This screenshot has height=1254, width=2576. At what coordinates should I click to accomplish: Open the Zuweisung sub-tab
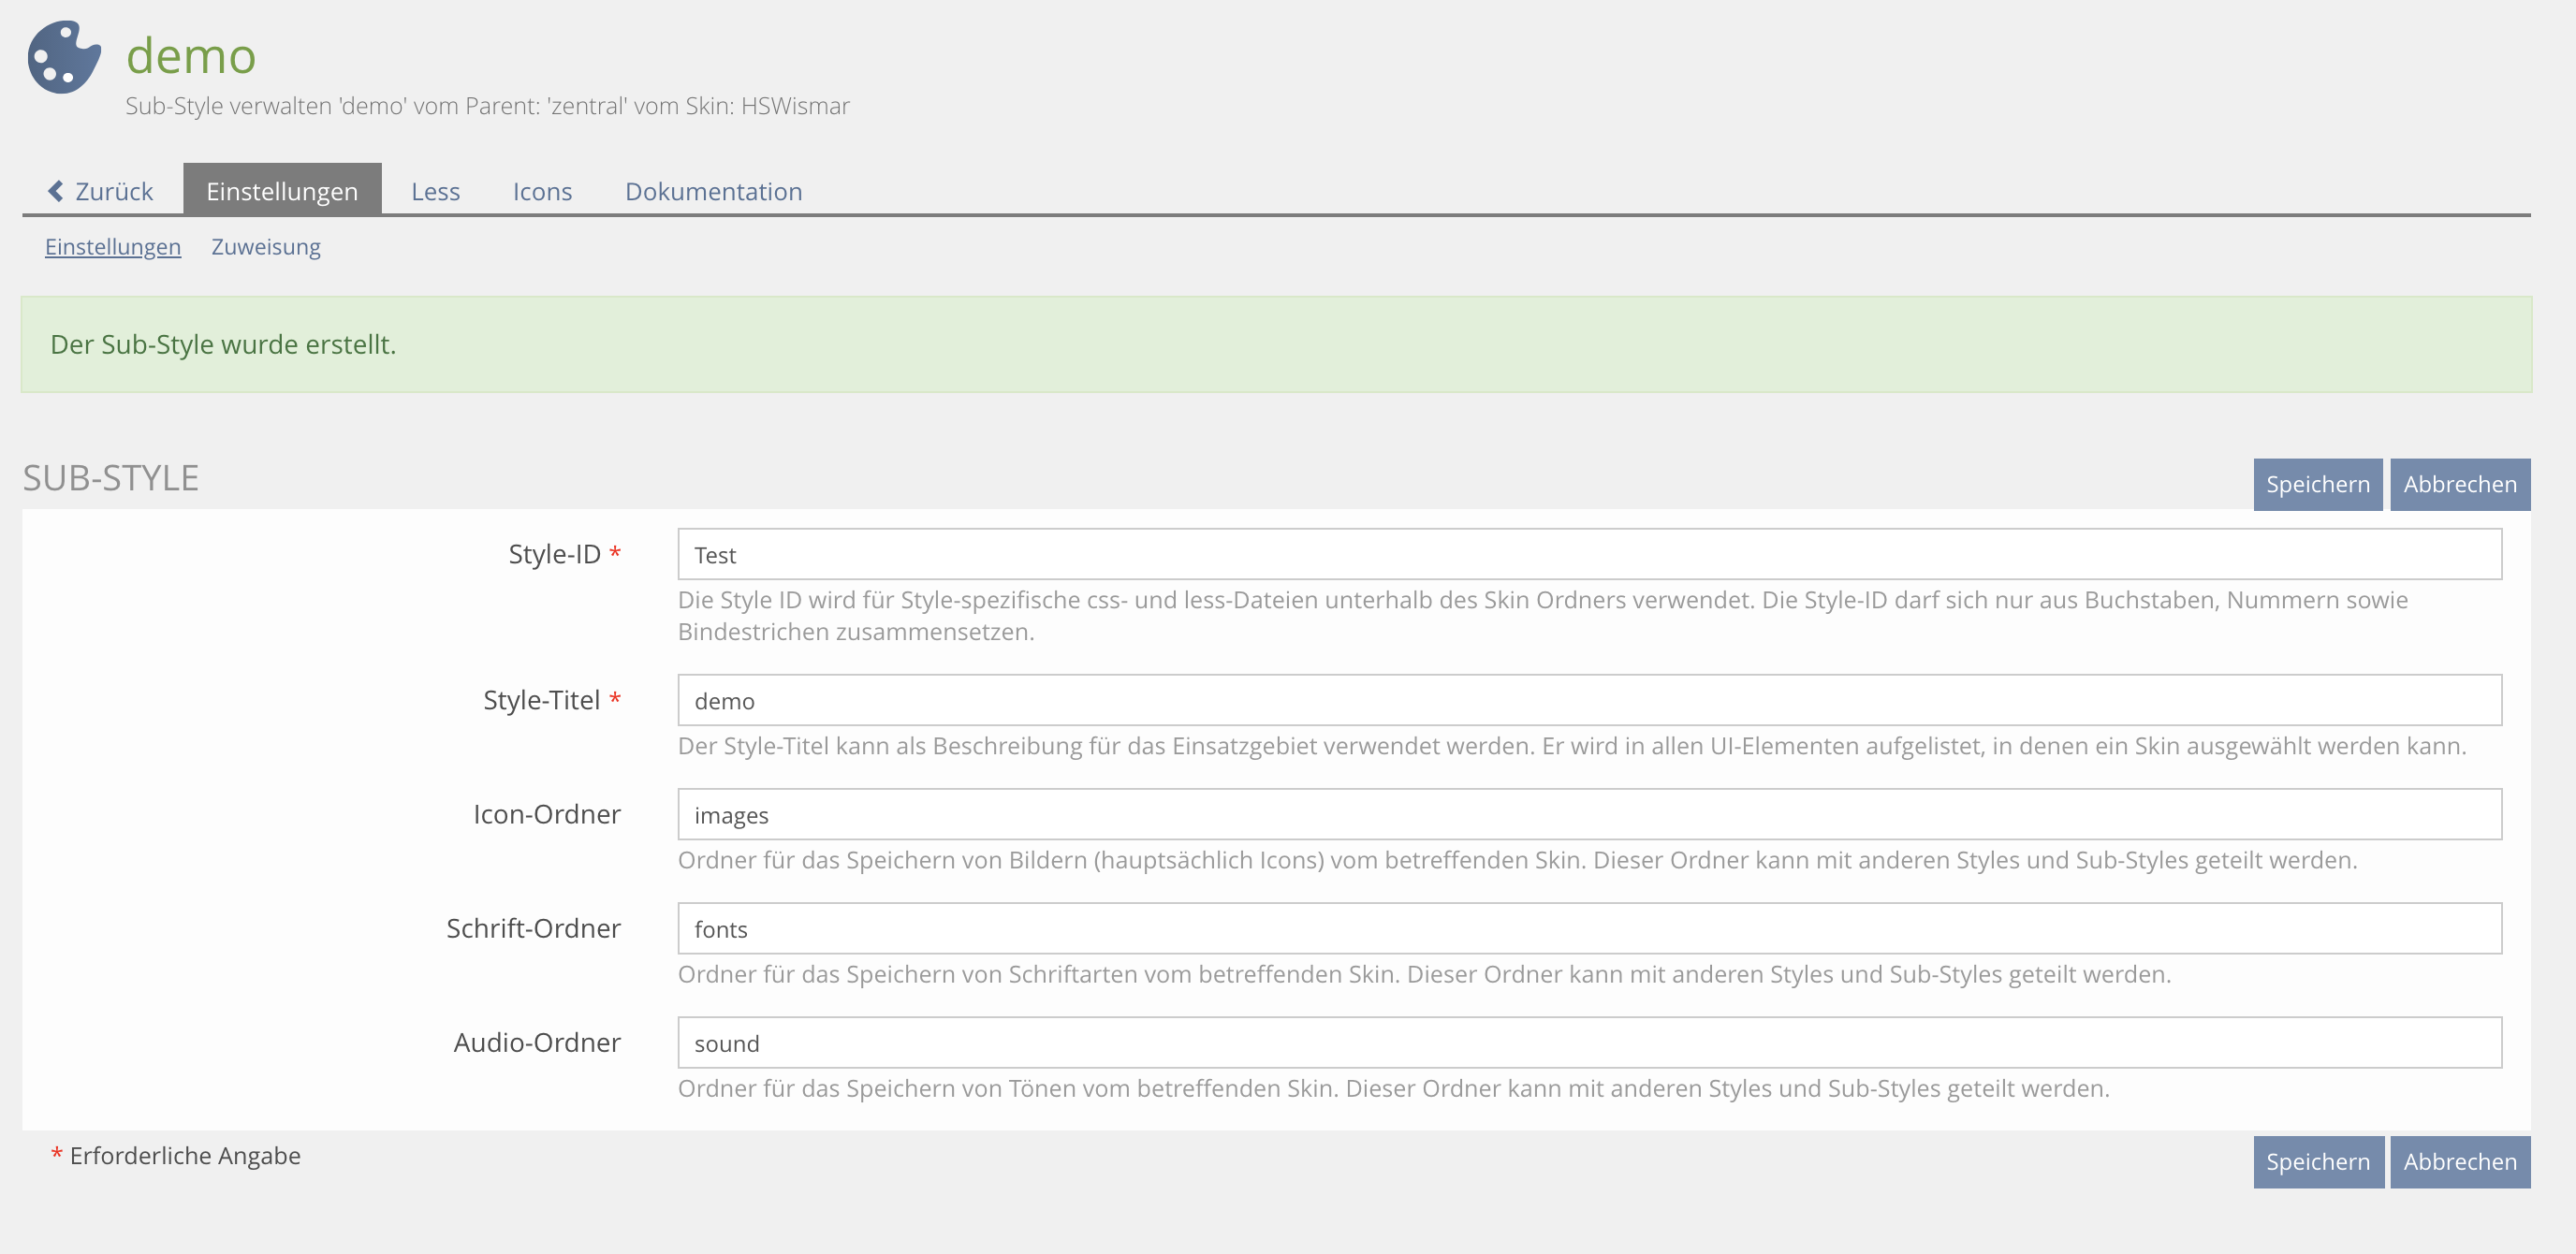[266, 247]
